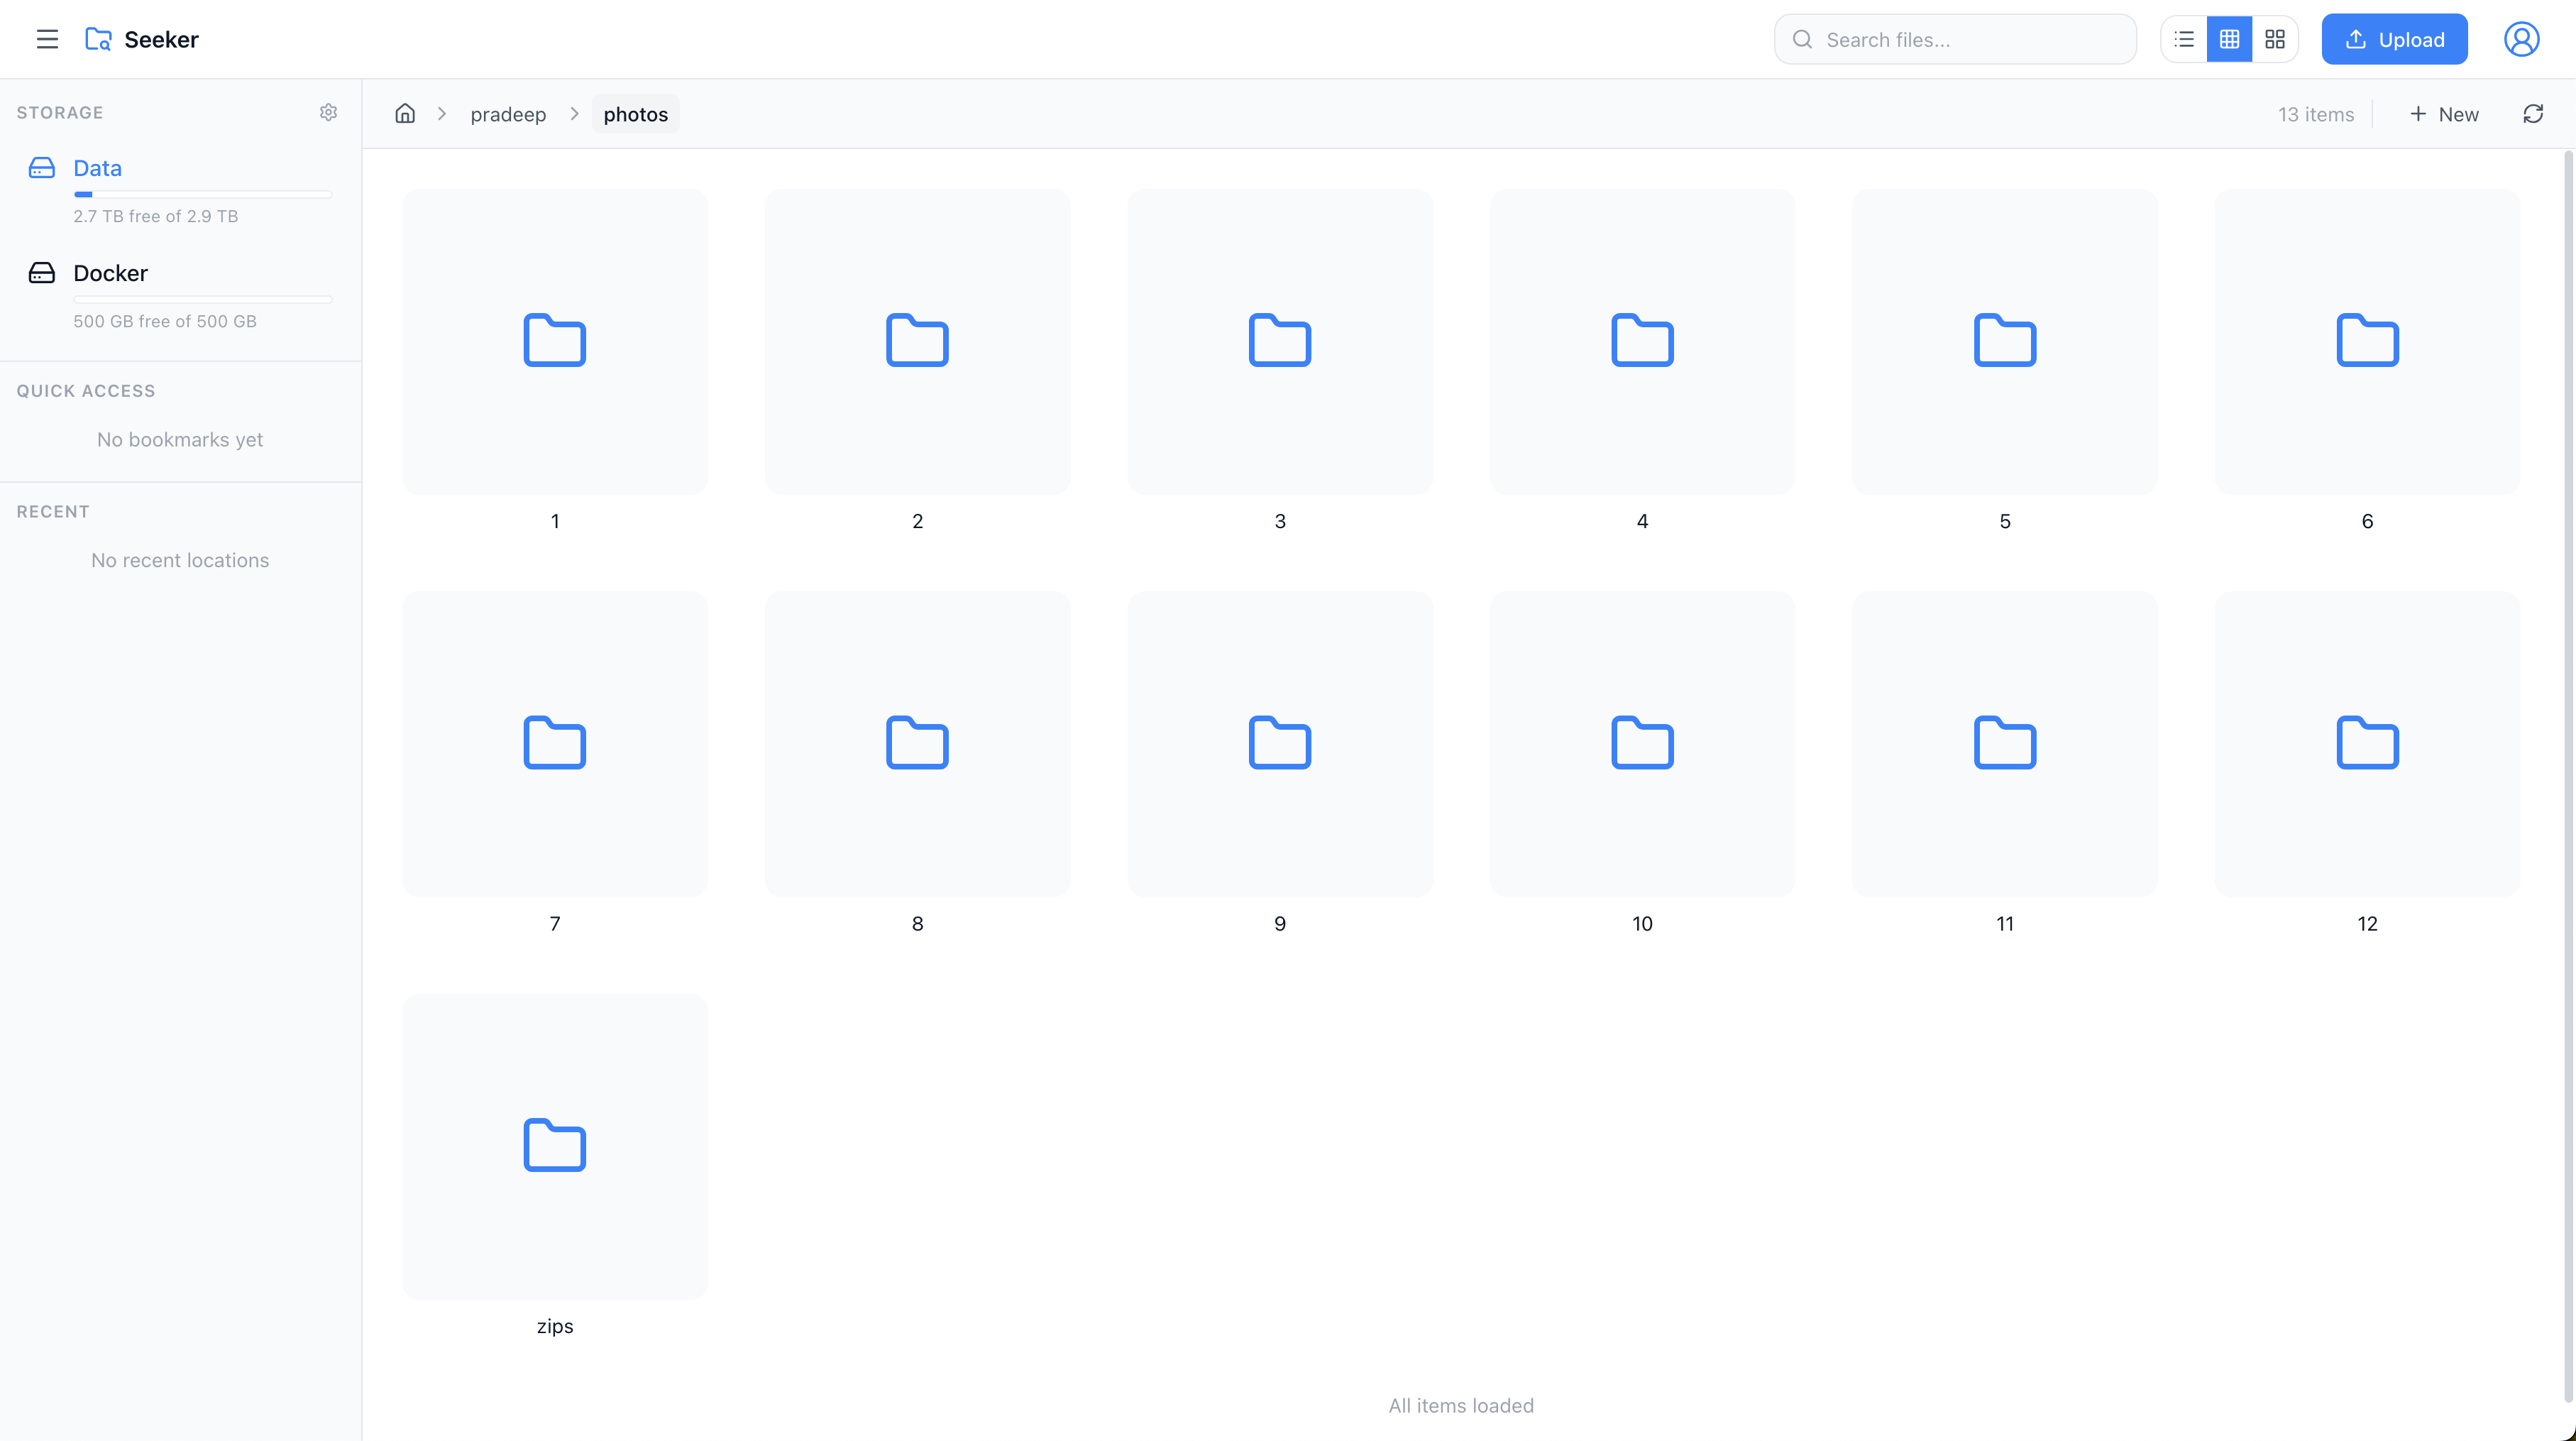The height and width of the screenshot is (1441, 2576).
Task: Switch to table grid view
Action: click(2229, 39)
